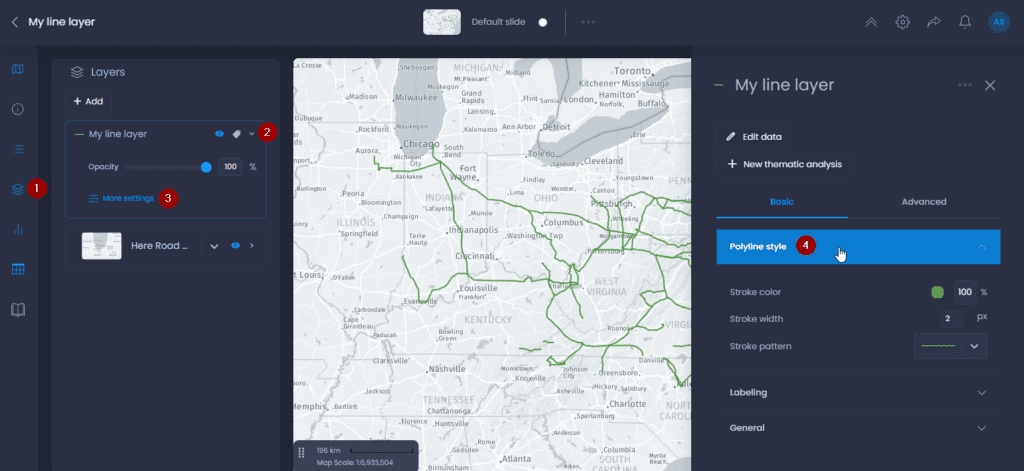Toggle visibility eye of Here Road basemap
1024x471 pixels.
coord(235,246)
